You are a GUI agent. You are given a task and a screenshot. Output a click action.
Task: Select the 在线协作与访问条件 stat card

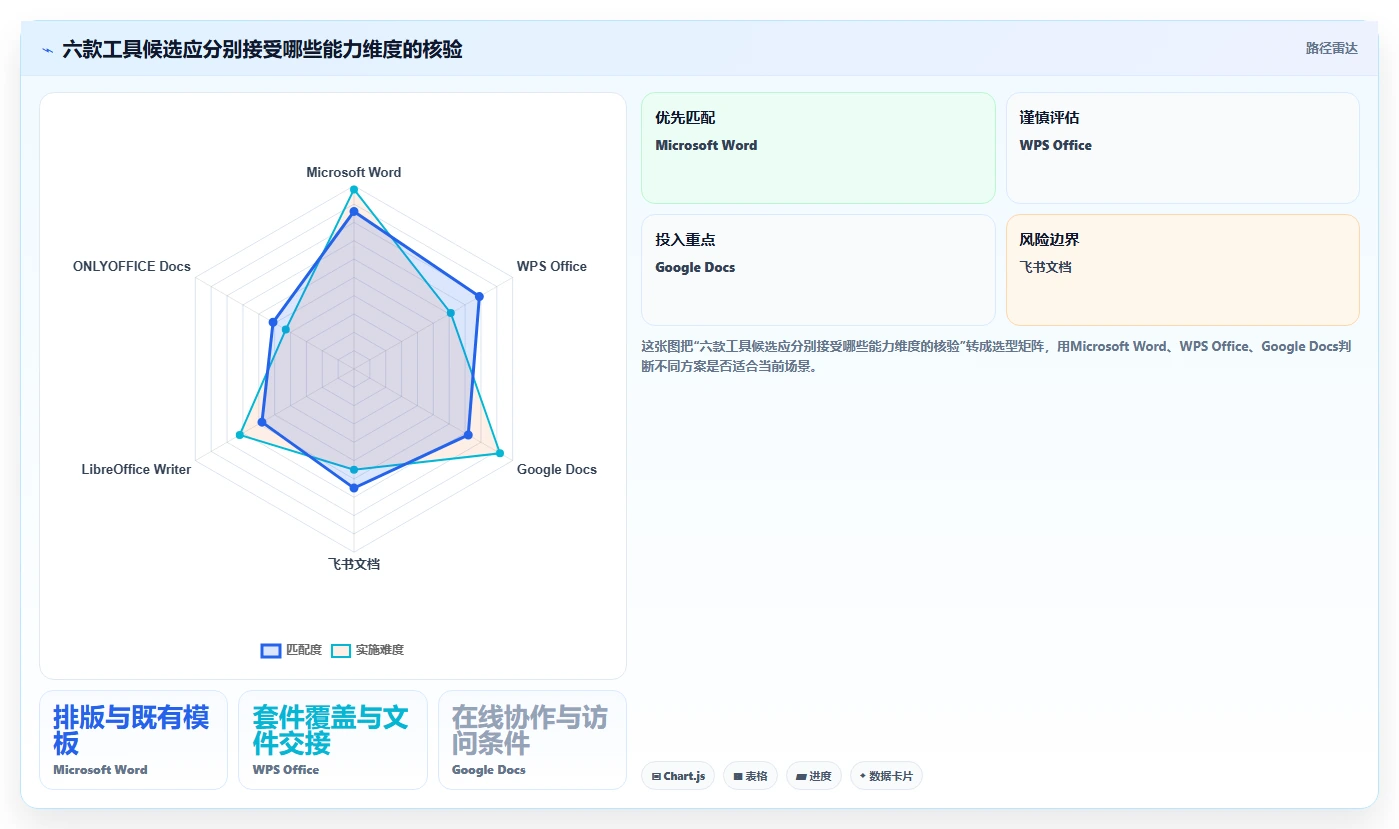tap(532, 740)
